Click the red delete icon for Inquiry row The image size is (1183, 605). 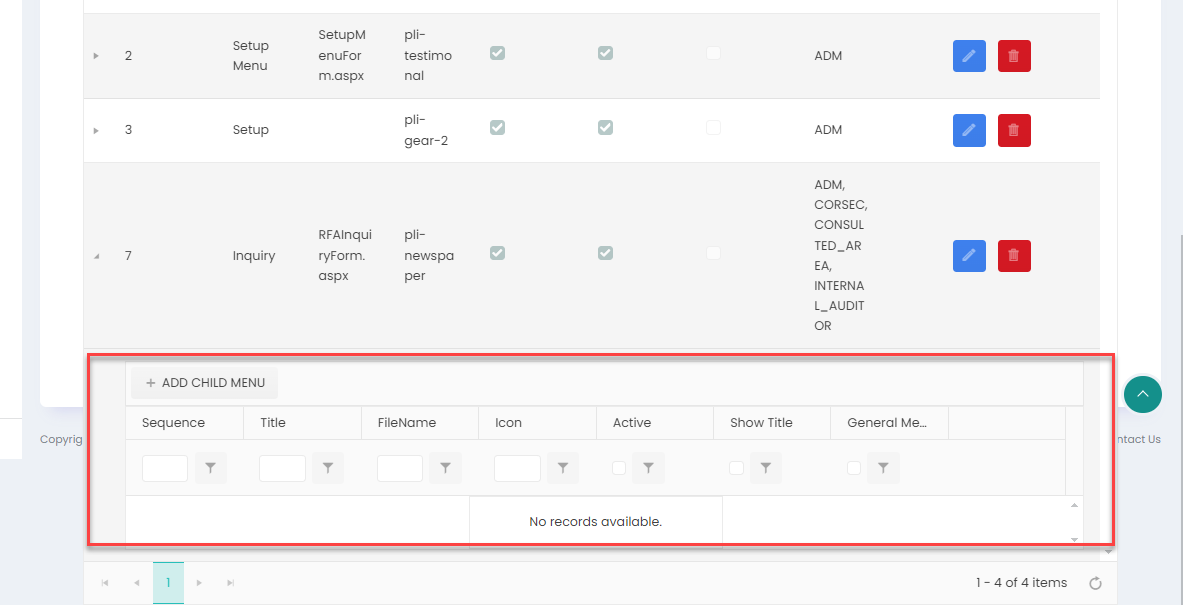[1013, 256]
